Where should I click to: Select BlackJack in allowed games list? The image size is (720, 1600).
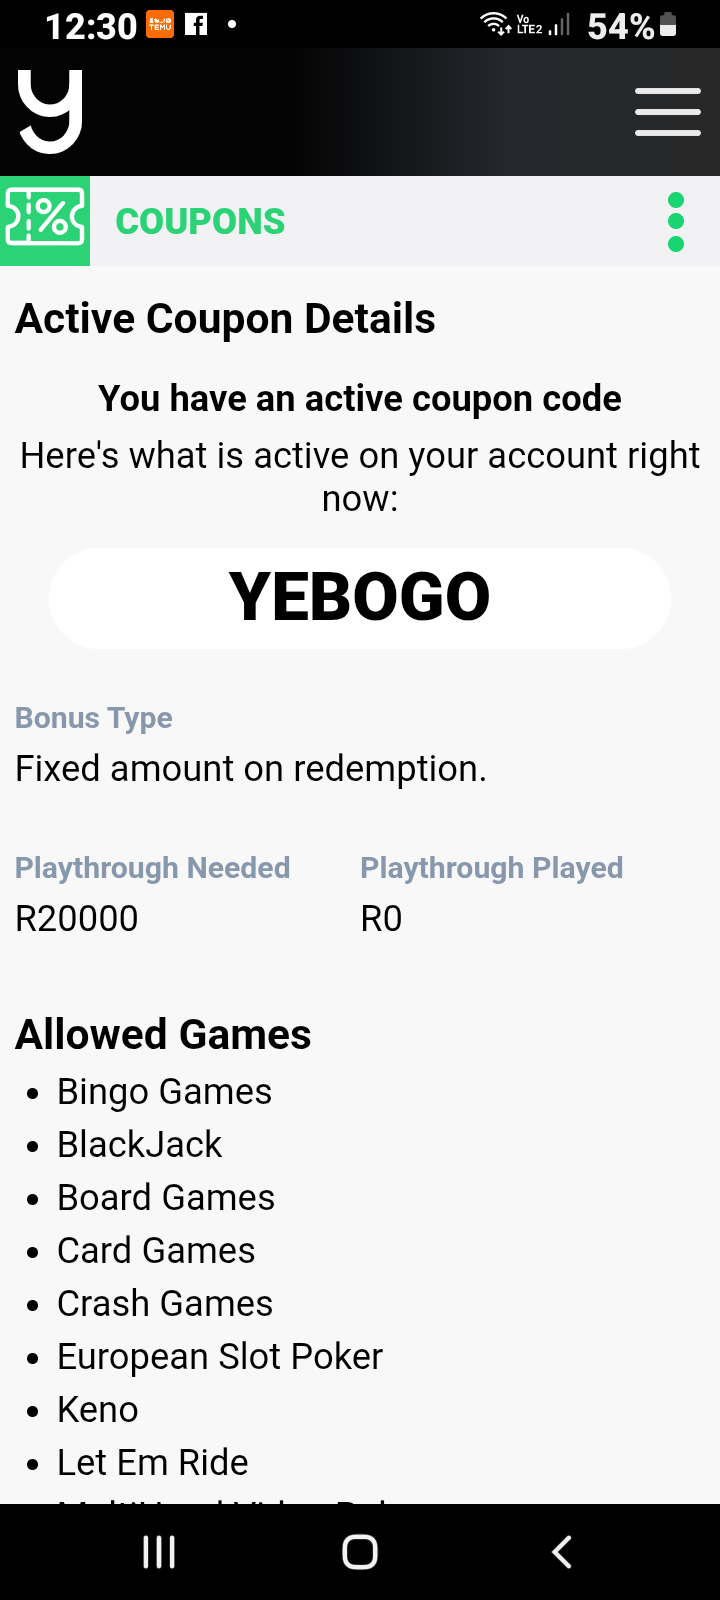tap(140, 1145)
